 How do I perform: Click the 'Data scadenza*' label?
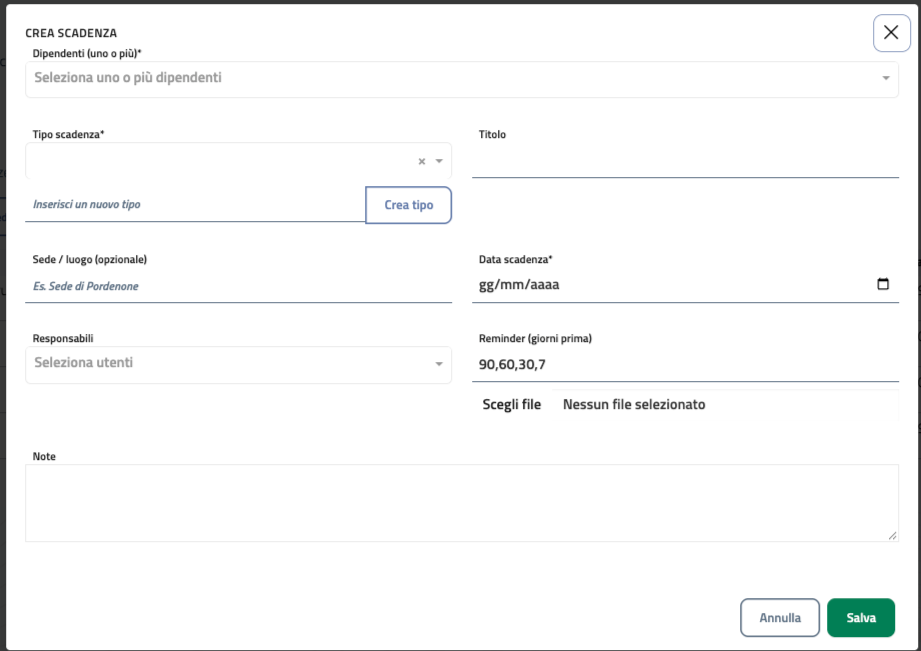coord(516,259)
